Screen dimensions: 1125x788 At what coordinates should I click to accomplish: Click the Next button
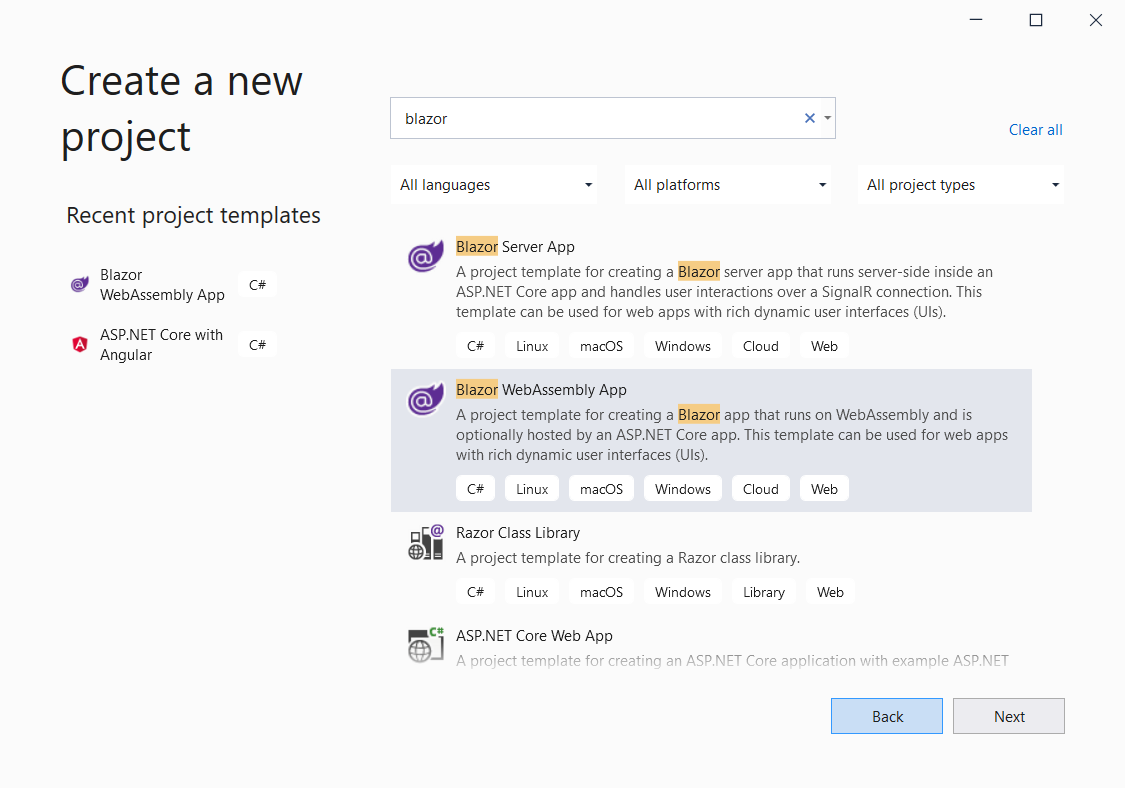click(1008, 716)
